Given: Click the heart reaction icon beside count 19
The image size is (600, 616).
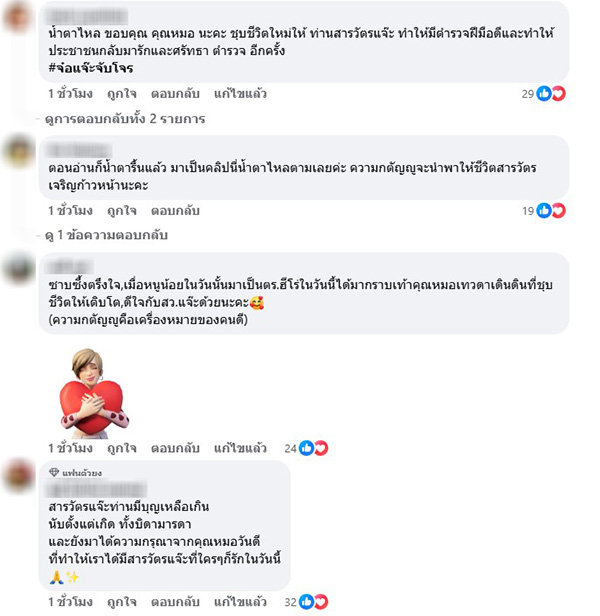Looking at the screenshot, I should coord(558,211).
